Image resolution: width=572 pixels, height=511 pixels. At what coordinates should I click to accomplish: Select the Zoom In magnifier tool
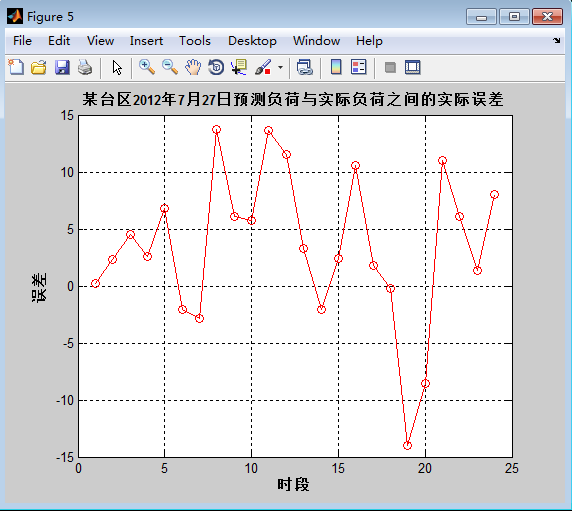(147, 67)
